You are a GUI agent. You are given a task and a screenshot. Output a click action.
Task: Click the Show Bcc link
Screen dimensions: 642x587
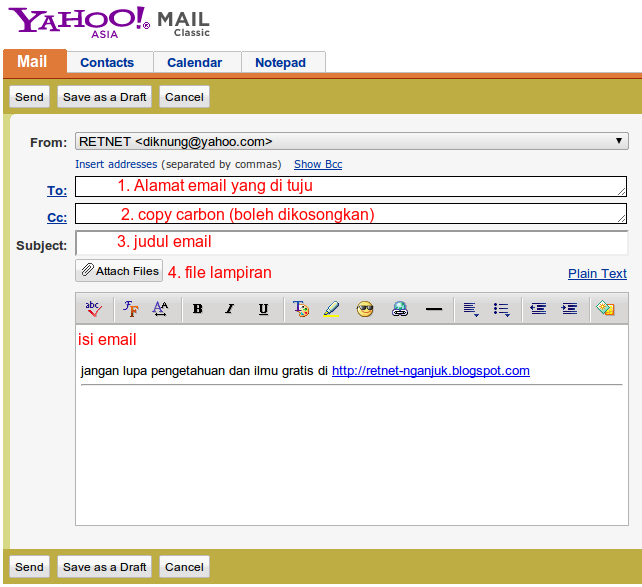318,164
